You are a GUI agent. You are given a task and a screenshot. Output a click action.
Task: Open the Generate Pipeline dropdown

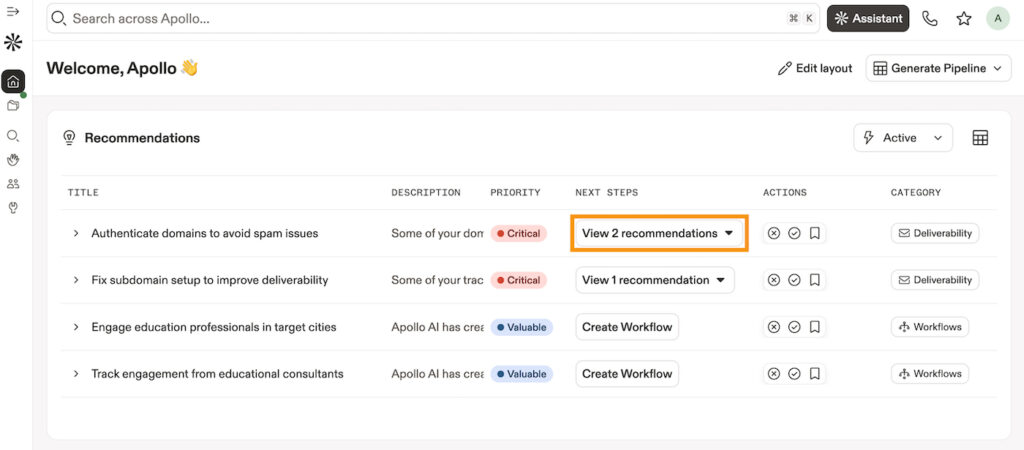click(x=938, y=69)
